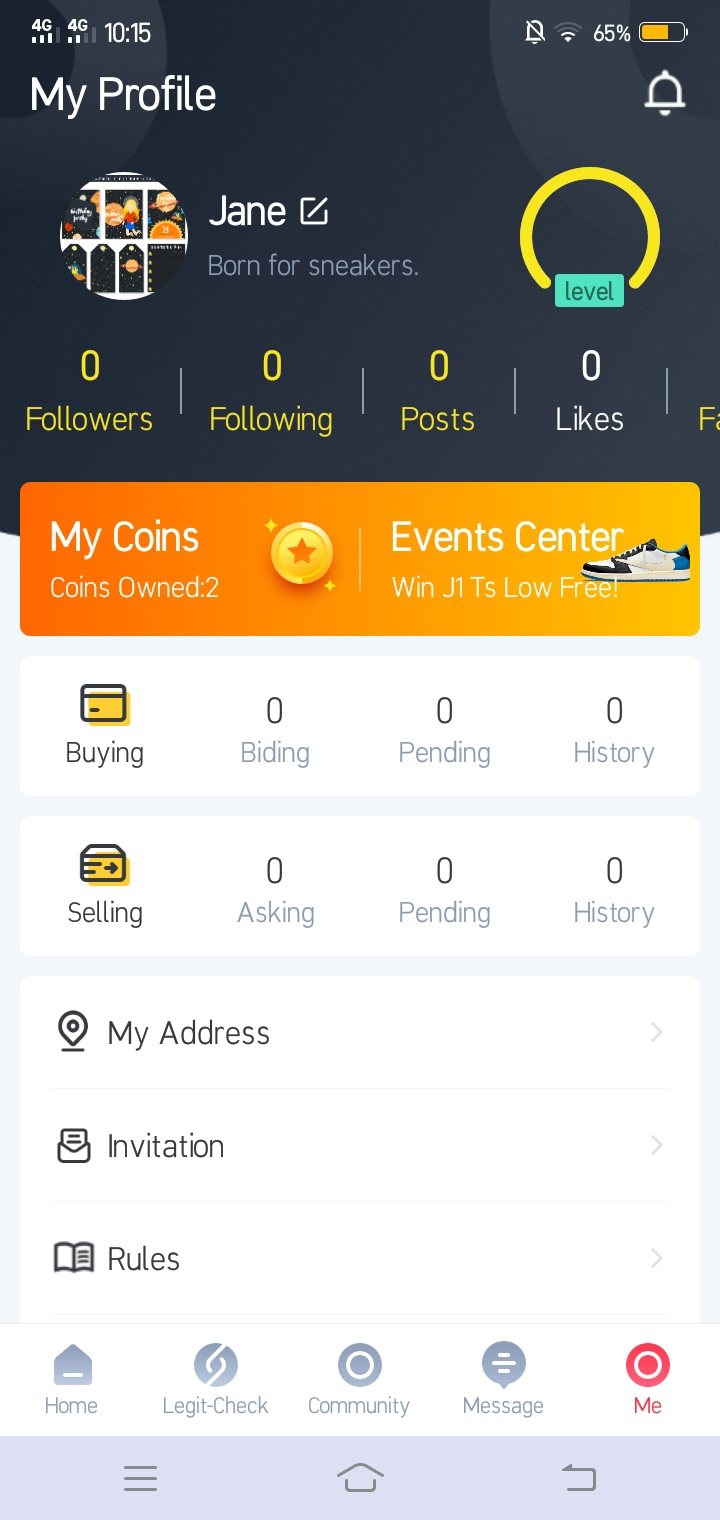This screenshot has height=1520, width=720.
Task: Tap the My Address location pin icon
Action: [x=72, y=1032]
